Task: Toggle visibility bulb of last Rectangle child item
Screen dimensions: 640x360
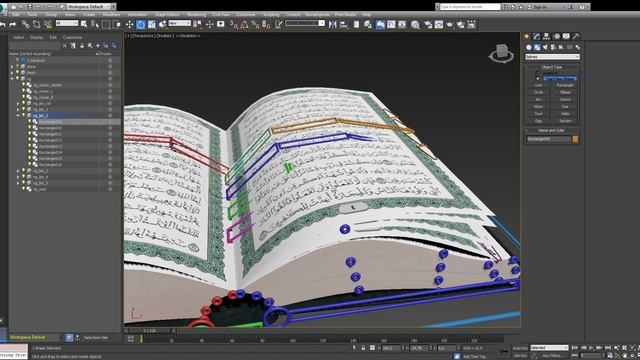Action: click(30, 165)
